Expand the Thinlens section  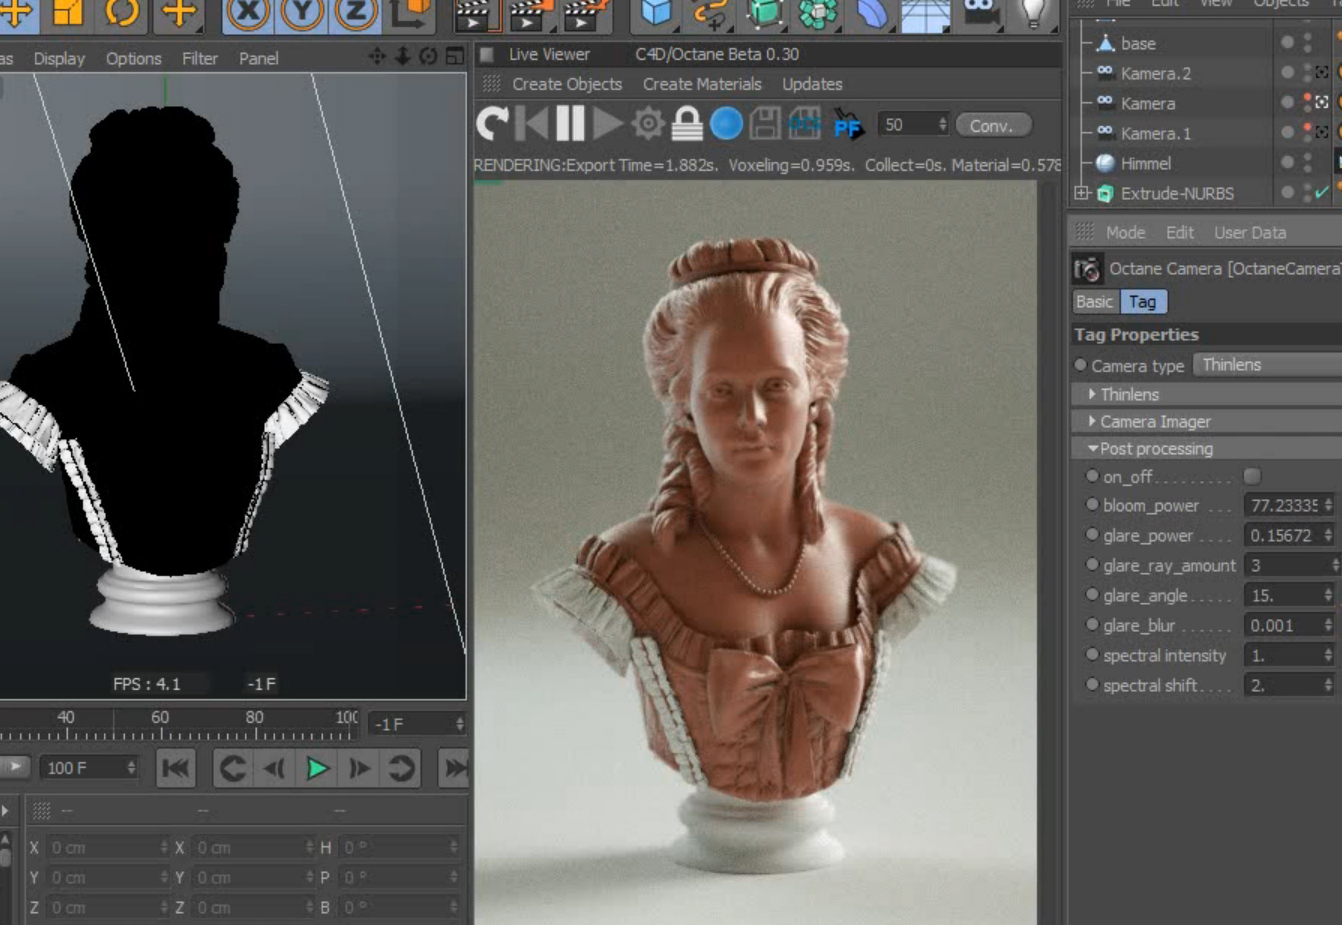coord(1092,394)
